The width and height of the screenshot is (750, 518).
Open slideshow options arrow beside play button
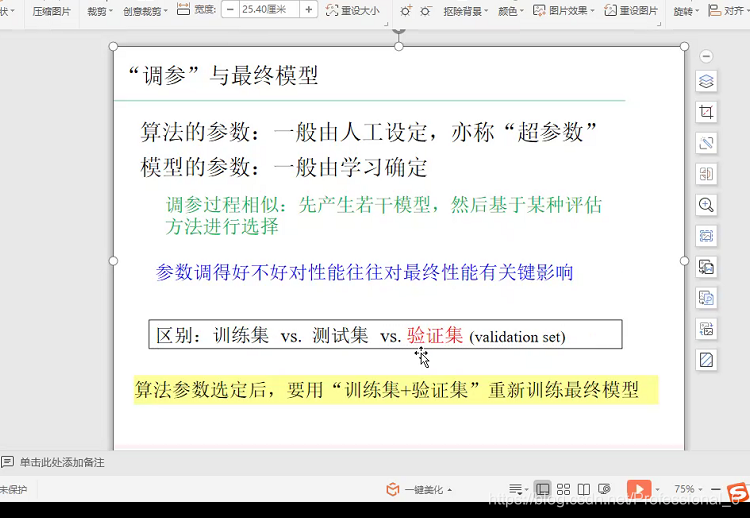658,489
